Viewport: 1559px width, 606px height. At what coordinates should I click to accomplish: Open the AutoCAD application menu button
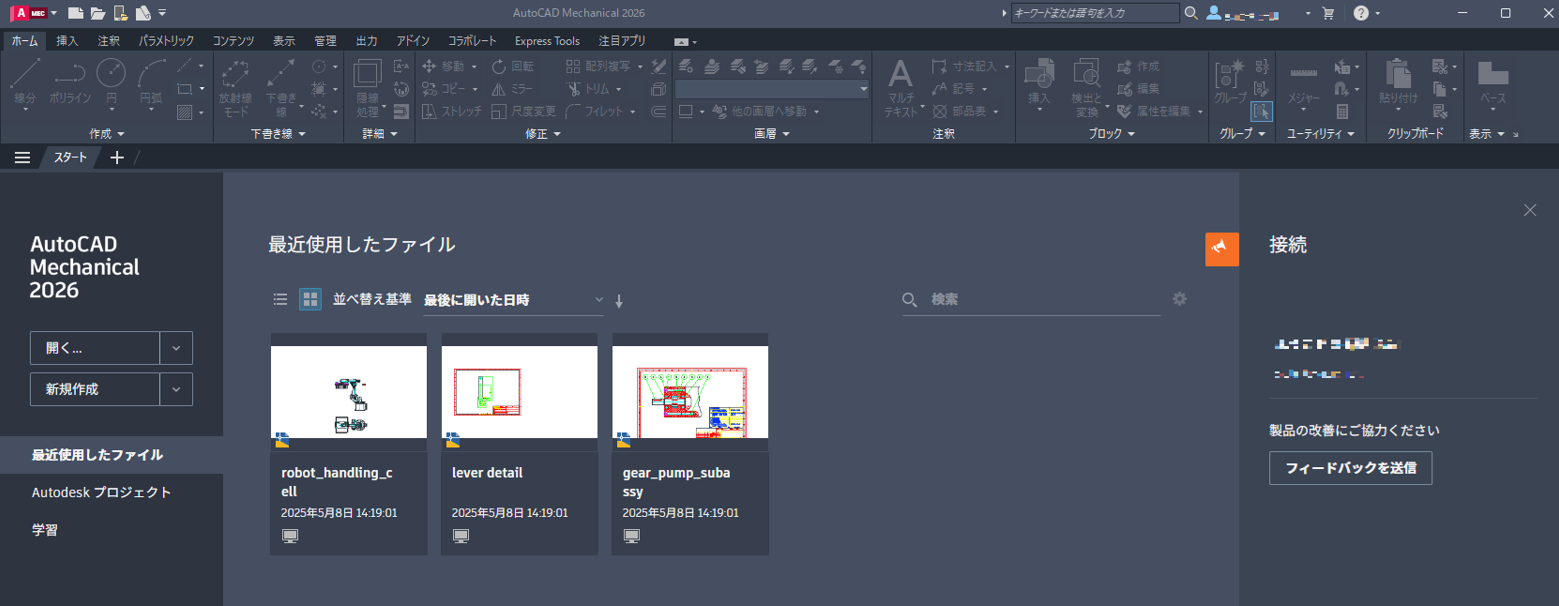[33, 13]
